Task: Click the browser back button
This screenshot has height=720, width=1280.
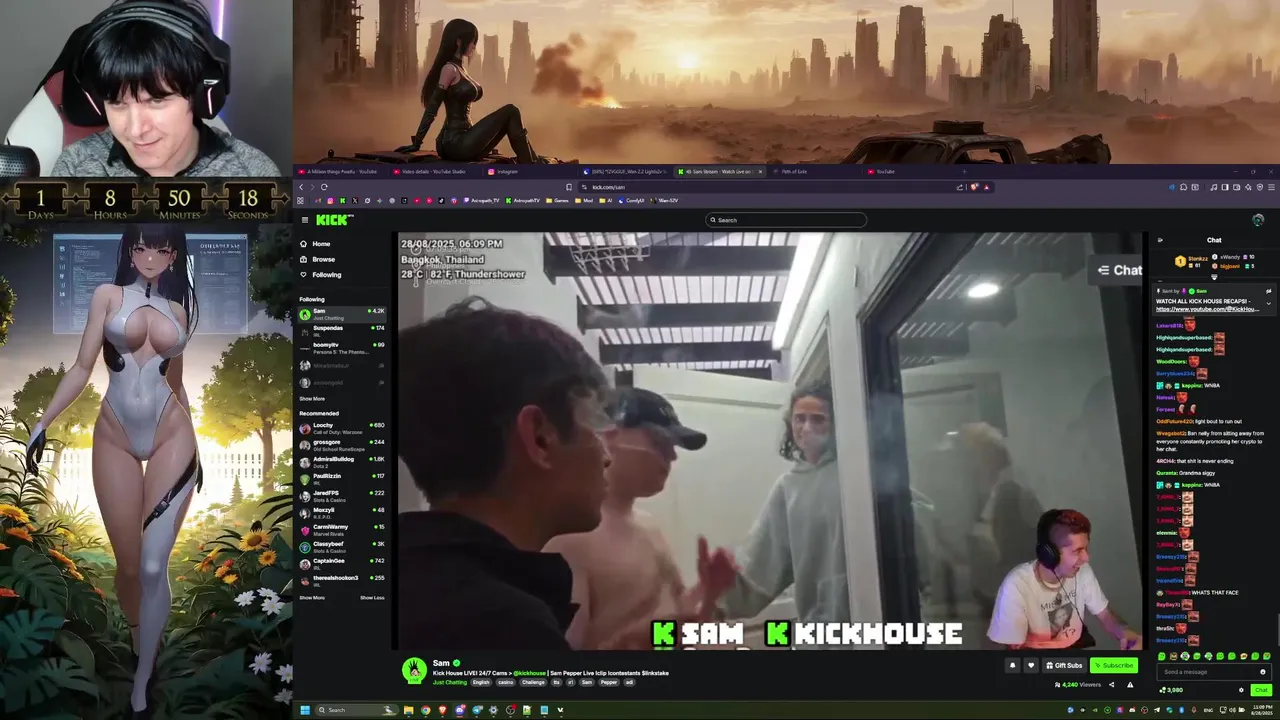Action: tap(301, 187)
